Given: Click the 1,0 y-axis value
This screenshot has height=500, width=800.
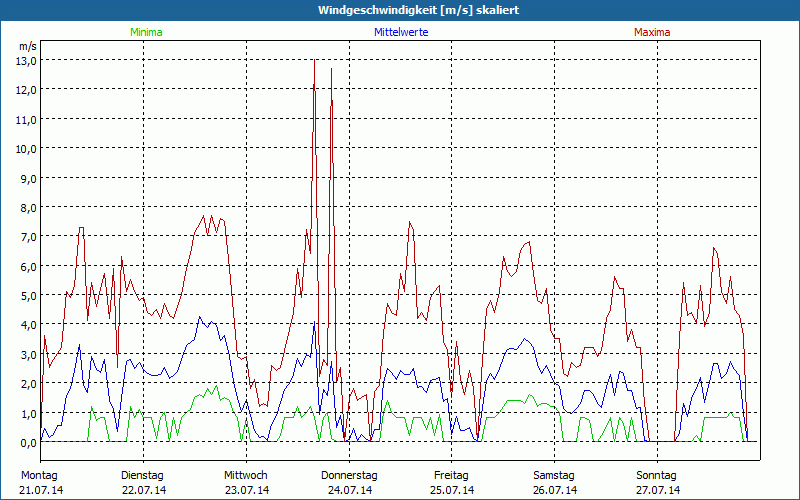Looking at the screenshot, I should tap(29, 414).
